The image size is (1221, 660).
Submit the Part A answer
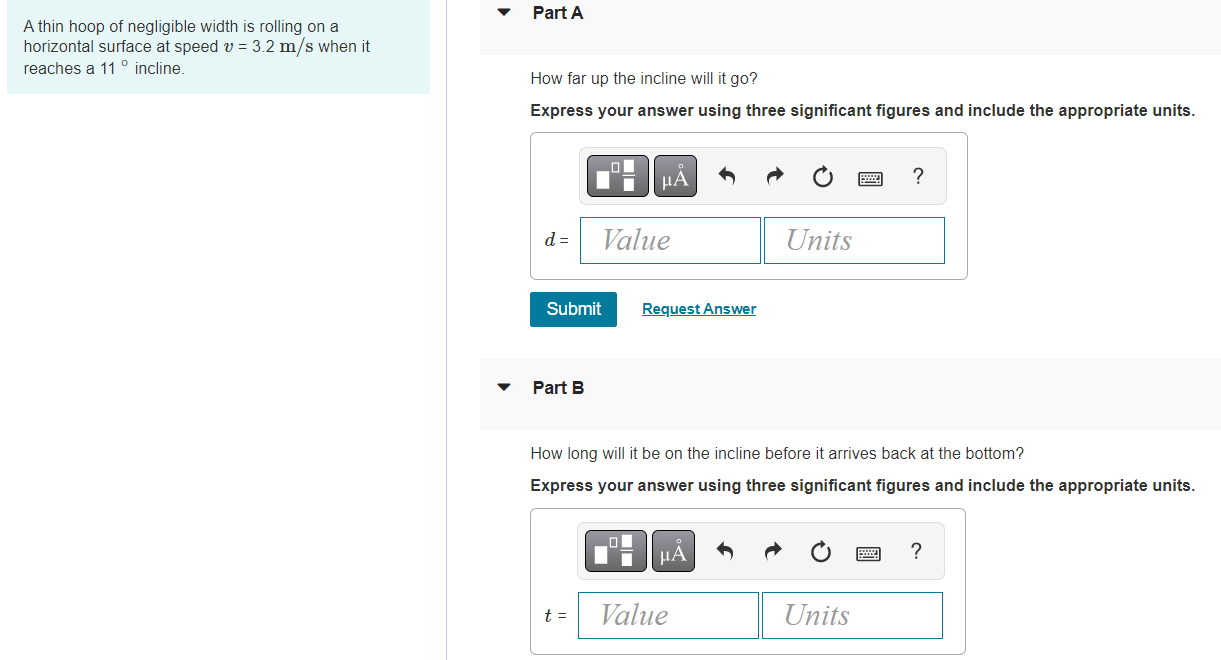pyautogui.click(x=573, y=309)
